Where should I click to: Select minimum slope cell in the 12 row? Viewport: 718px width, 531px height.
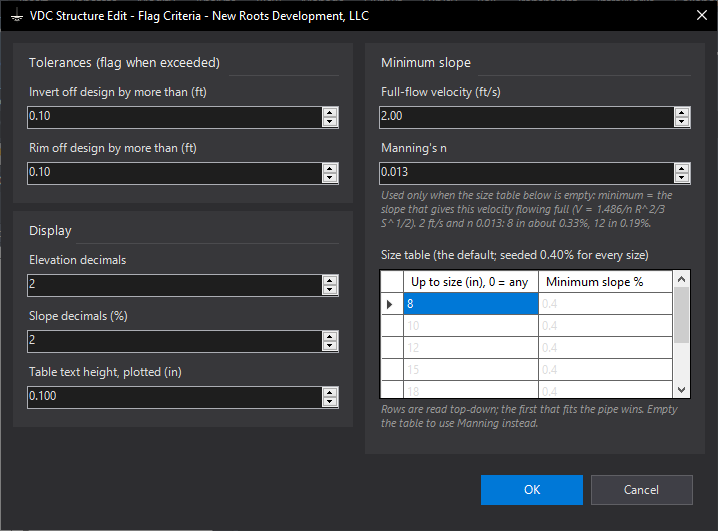pos(605,348)
